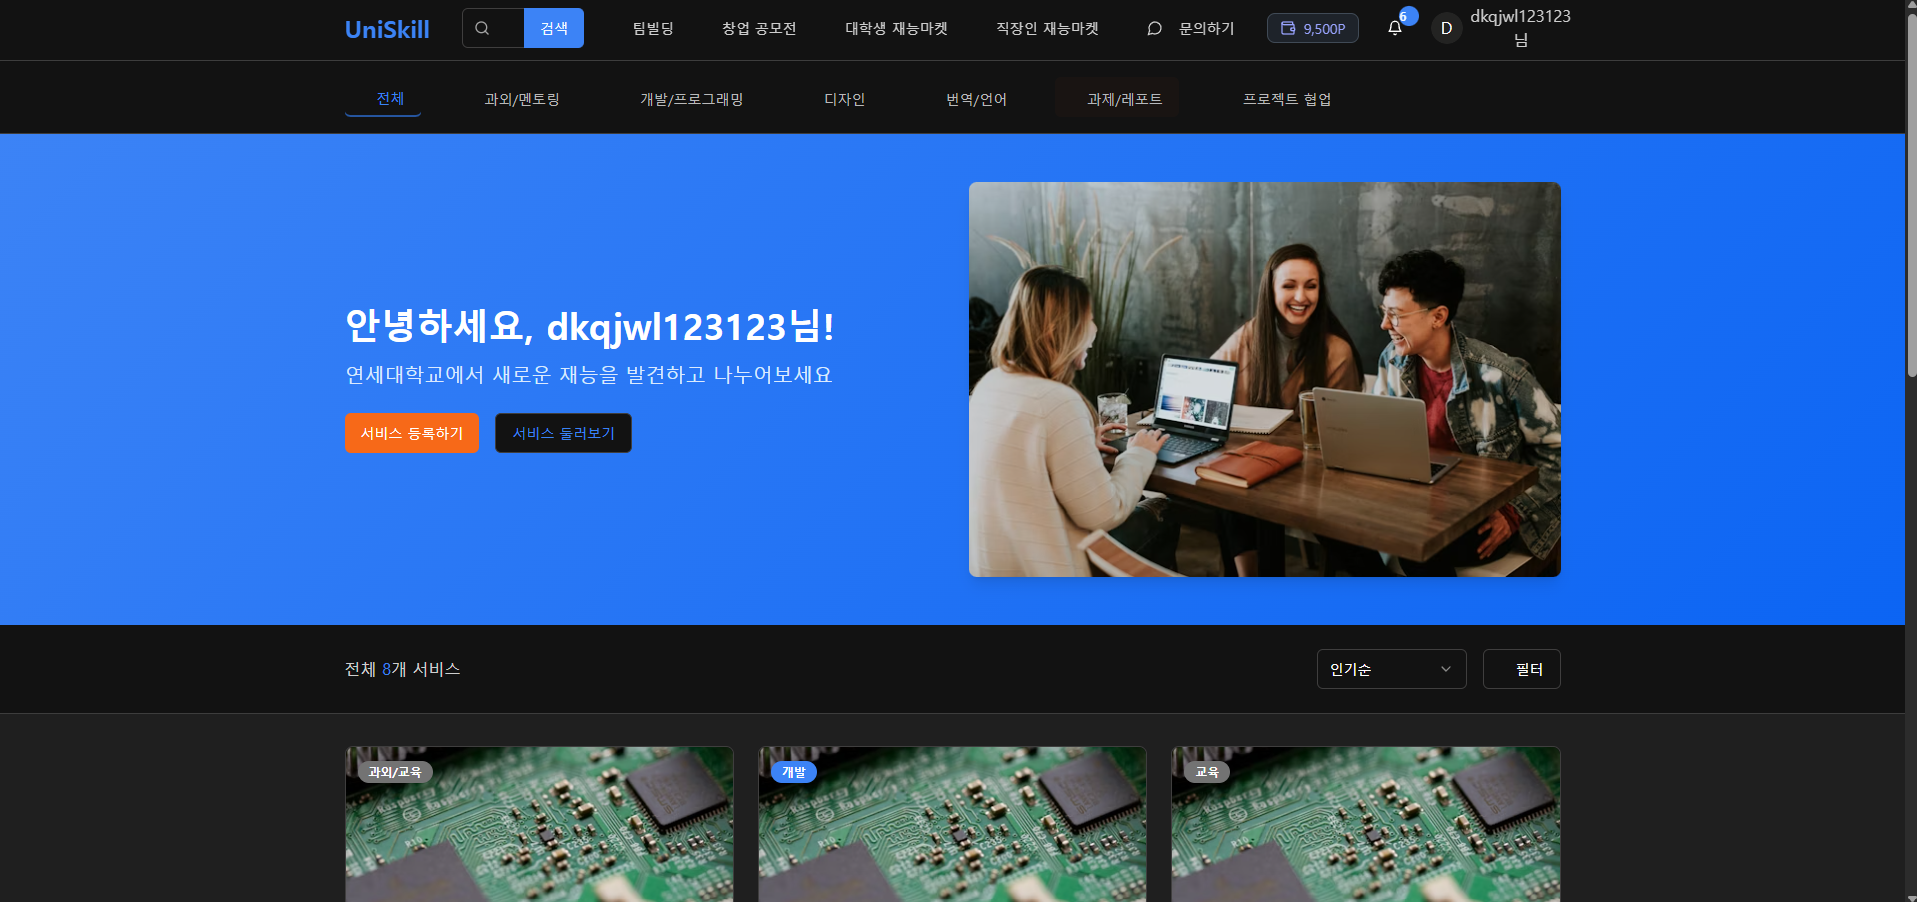1917x902 pixels.
Task: Open the 팀빌딩 menu item
Action: coord(653,29)
